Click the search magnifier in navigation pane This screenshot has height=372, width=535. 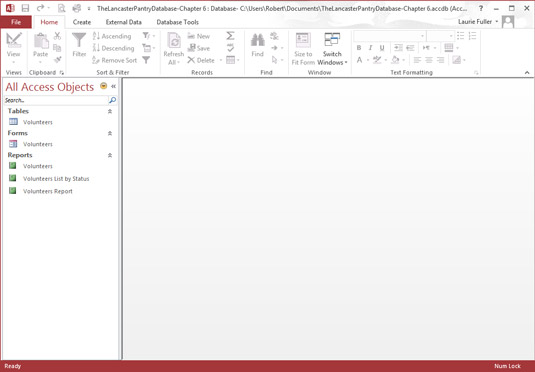click(x=112, y=100)
